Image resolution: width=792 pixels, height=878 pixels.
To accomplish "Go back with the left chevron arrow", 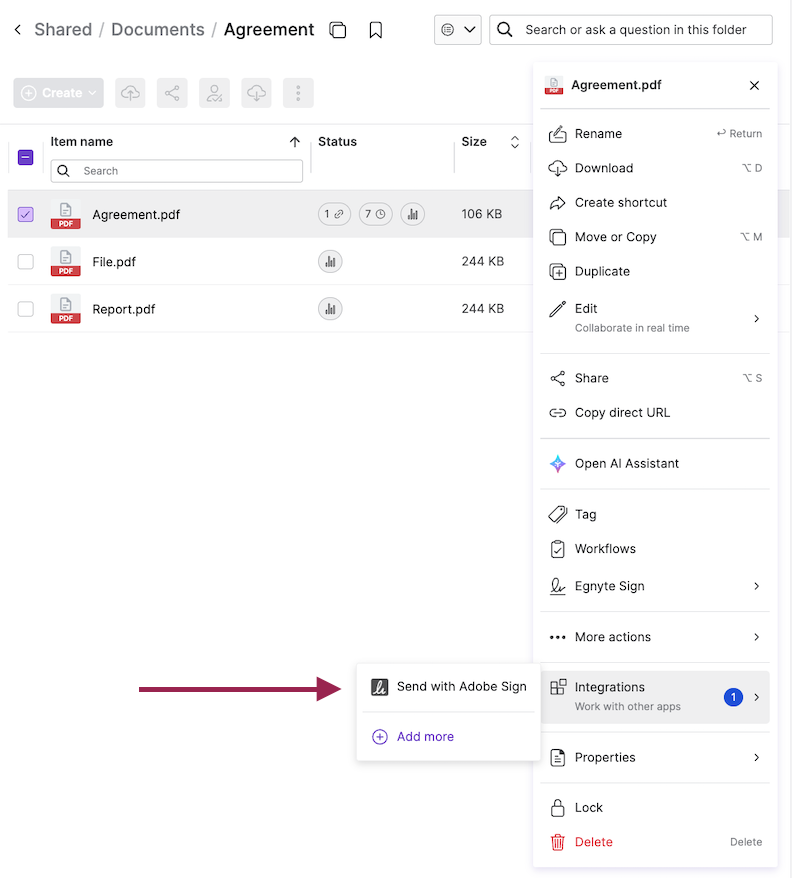I will tap(18, 30).
